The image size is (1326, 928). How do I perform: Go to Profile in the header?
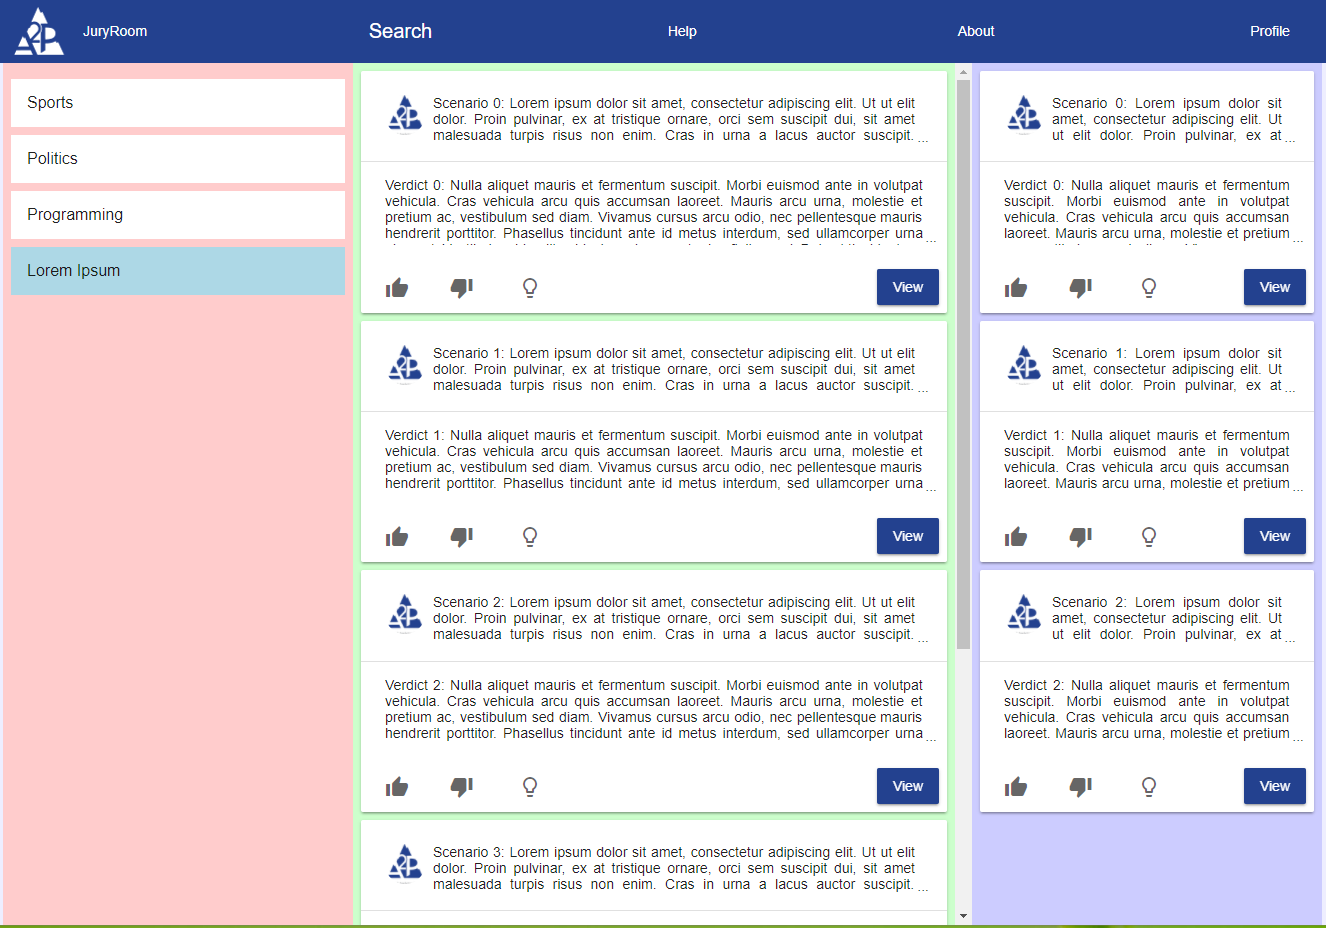point(1269,31)
